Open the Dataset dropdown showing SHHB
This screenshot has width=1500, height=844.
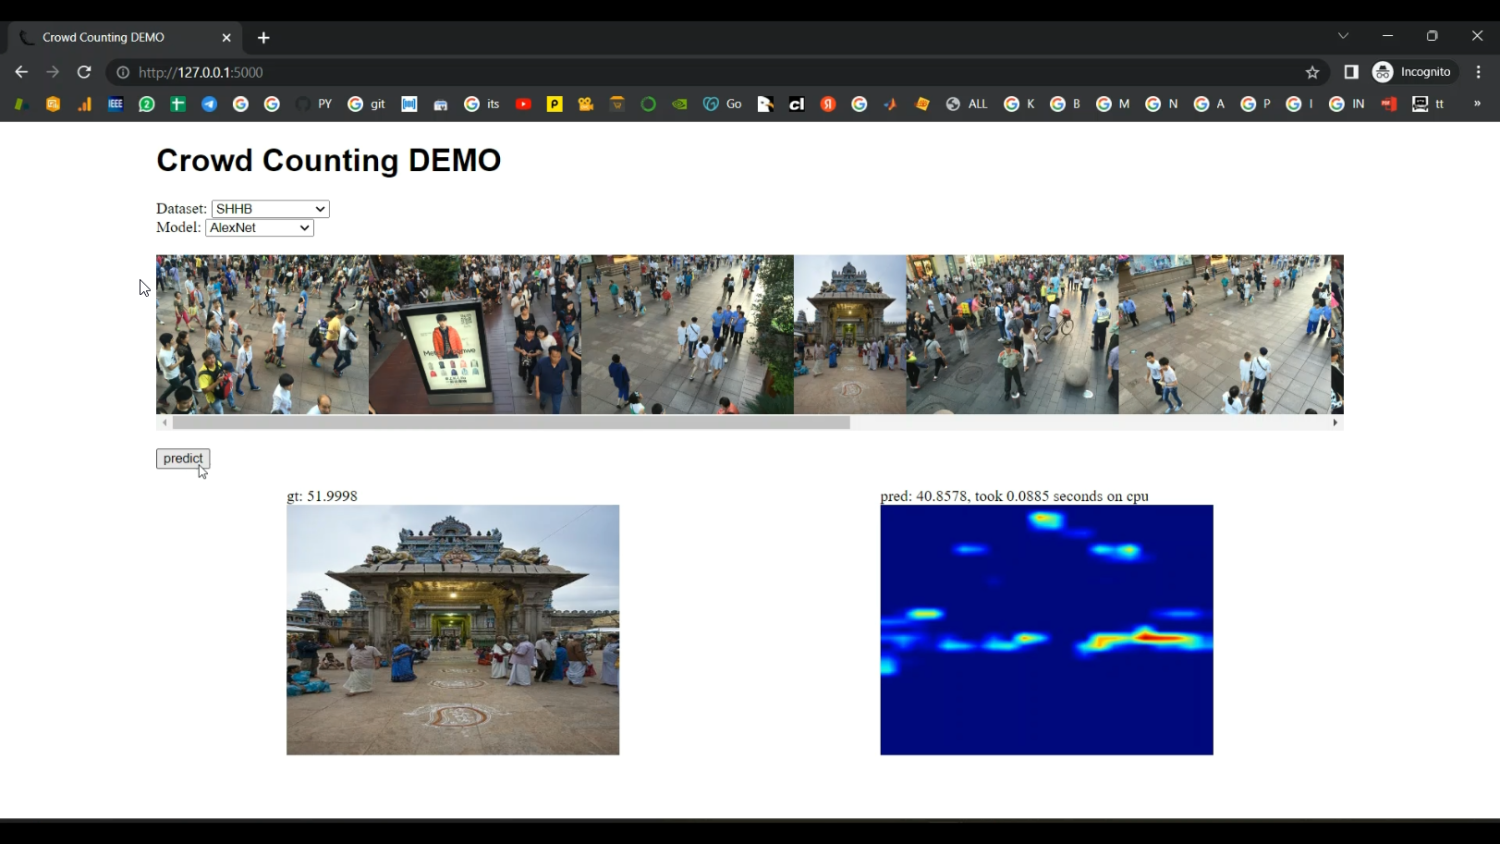pyautogui.click(x=270, y=209)
